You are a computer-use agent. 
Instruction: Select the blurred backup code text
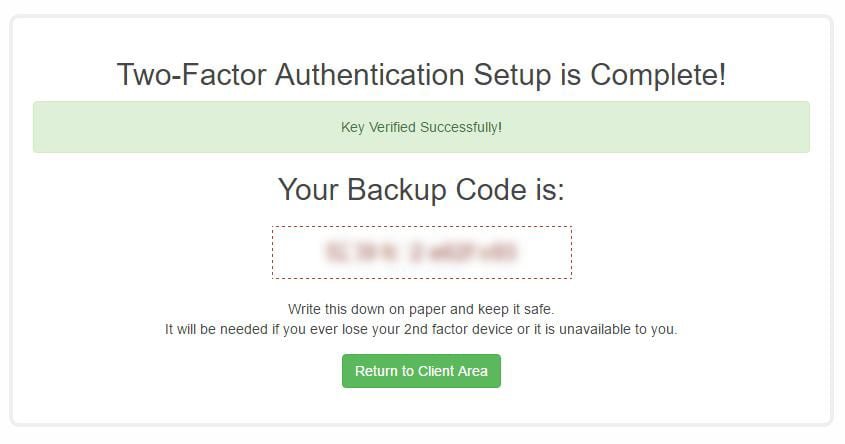421,252
